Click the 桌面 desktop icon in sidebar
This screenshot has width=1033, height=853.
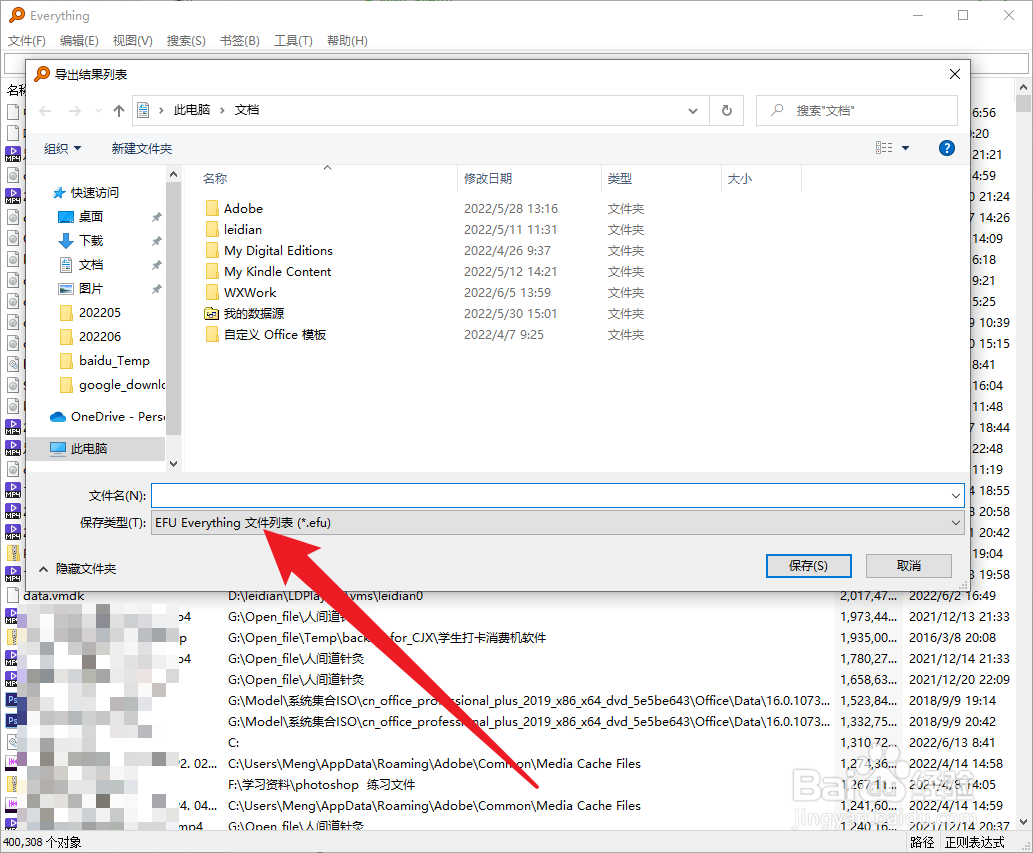66,217
